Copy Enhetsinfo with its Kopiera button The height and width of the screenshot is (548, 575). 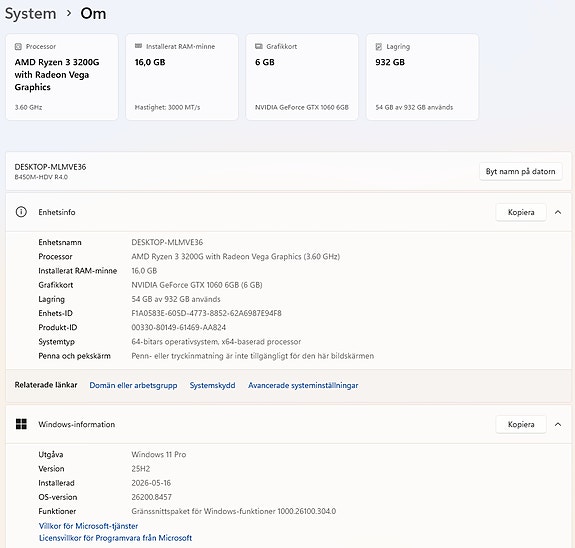[521, 212]
